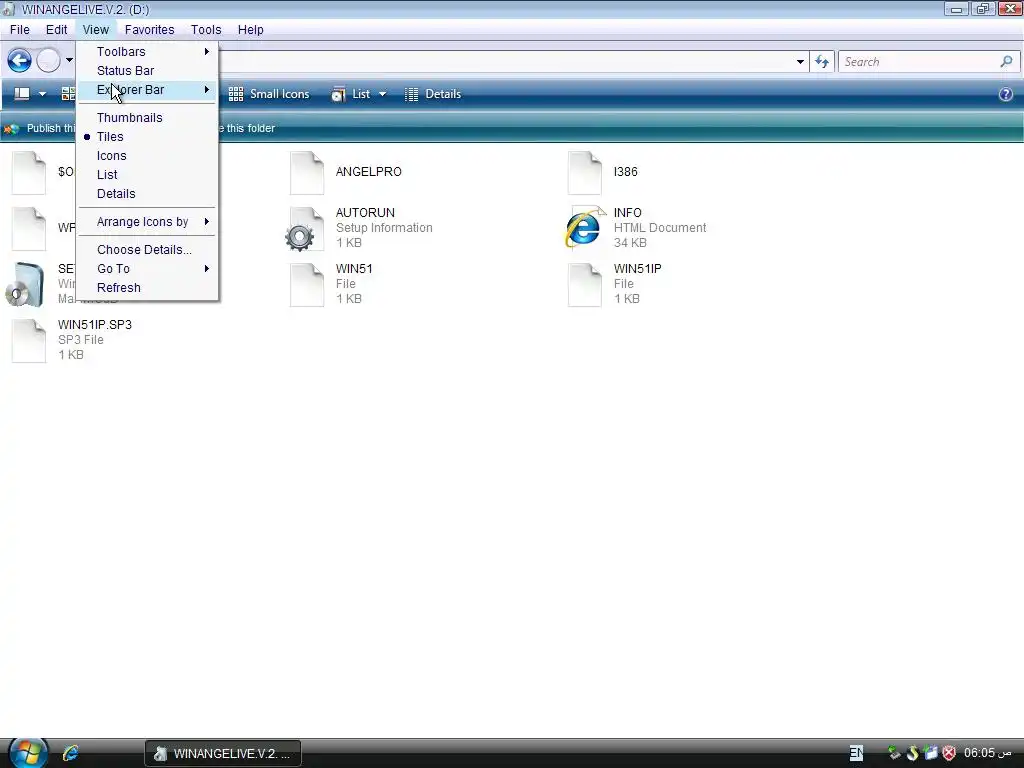Choose Refresh from the View menu

click(x=148, y=287)
